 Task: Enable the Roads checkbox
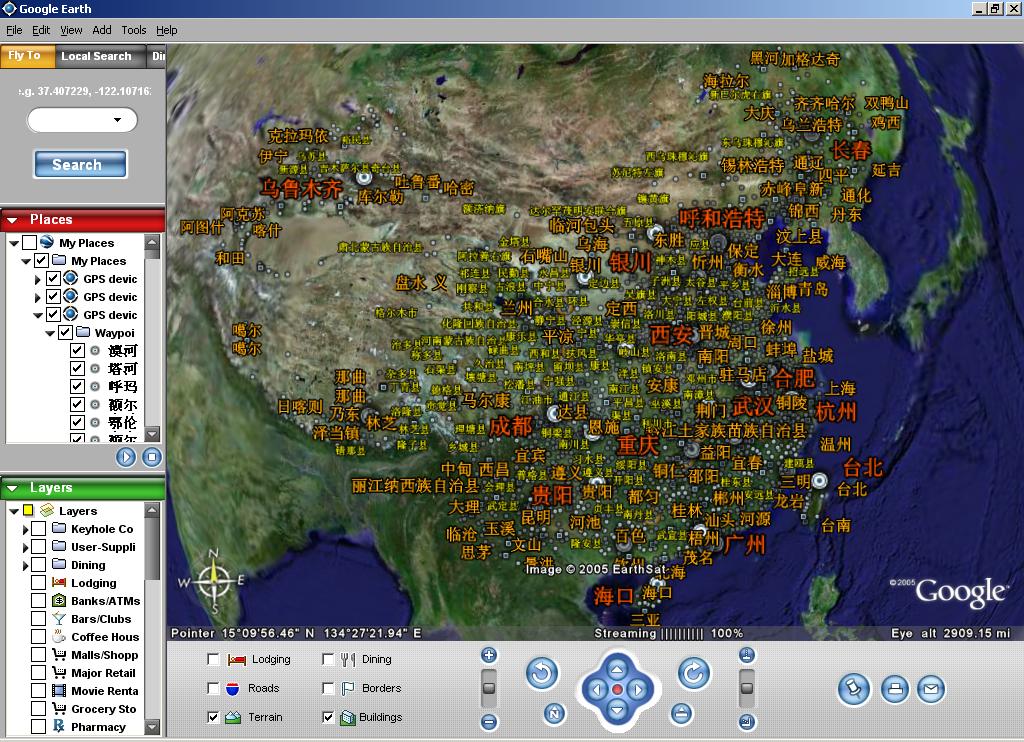(213, 689)
